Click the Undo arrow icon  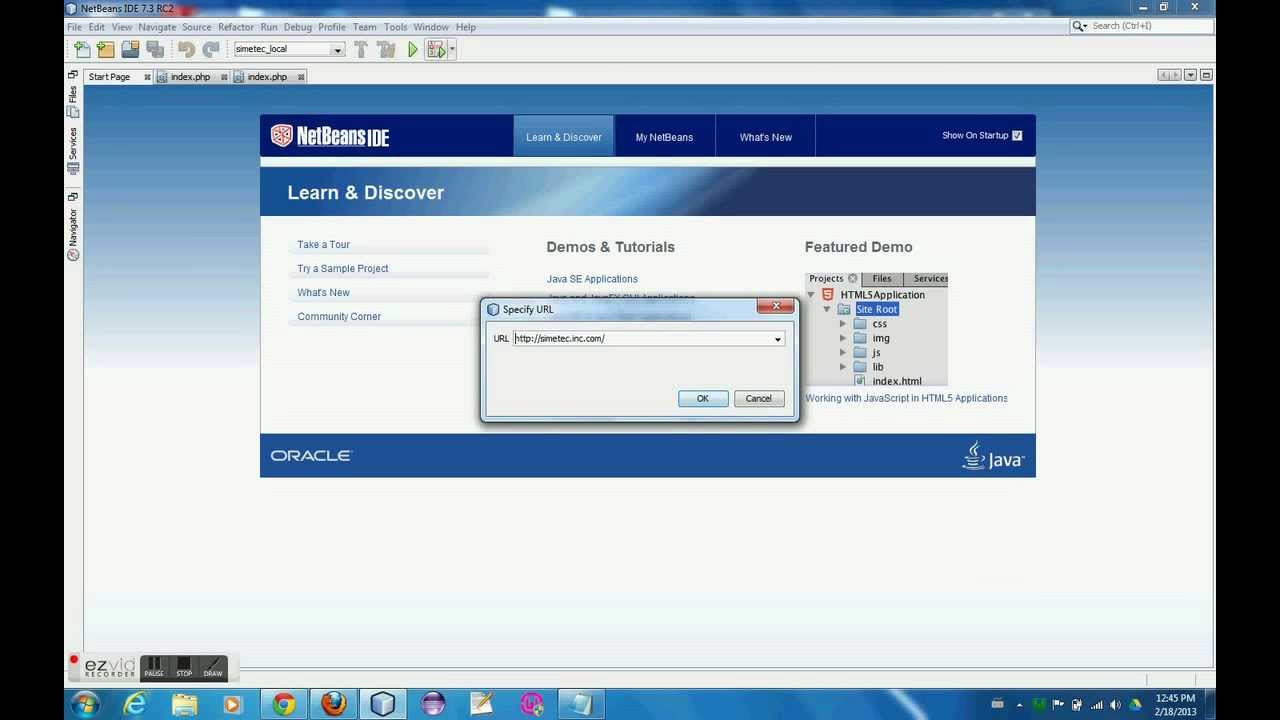[x=186, y=49]
